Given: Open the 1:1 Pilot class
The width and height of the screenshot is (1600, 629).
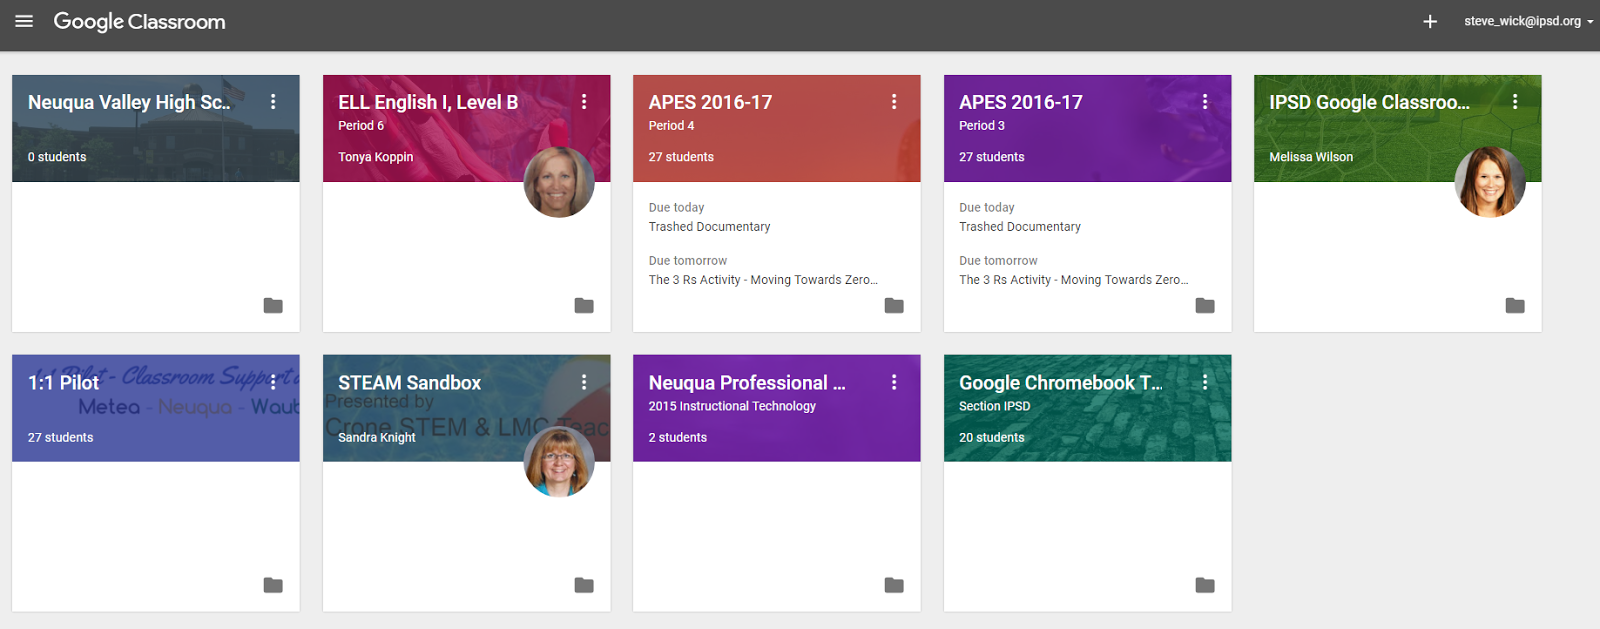Looking at the screenshot, I should (x=64, y=382).
